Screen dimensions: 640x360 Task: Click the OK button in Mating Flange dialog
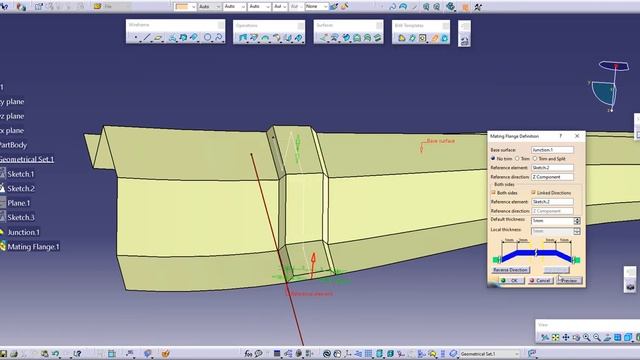coord(511,280)
